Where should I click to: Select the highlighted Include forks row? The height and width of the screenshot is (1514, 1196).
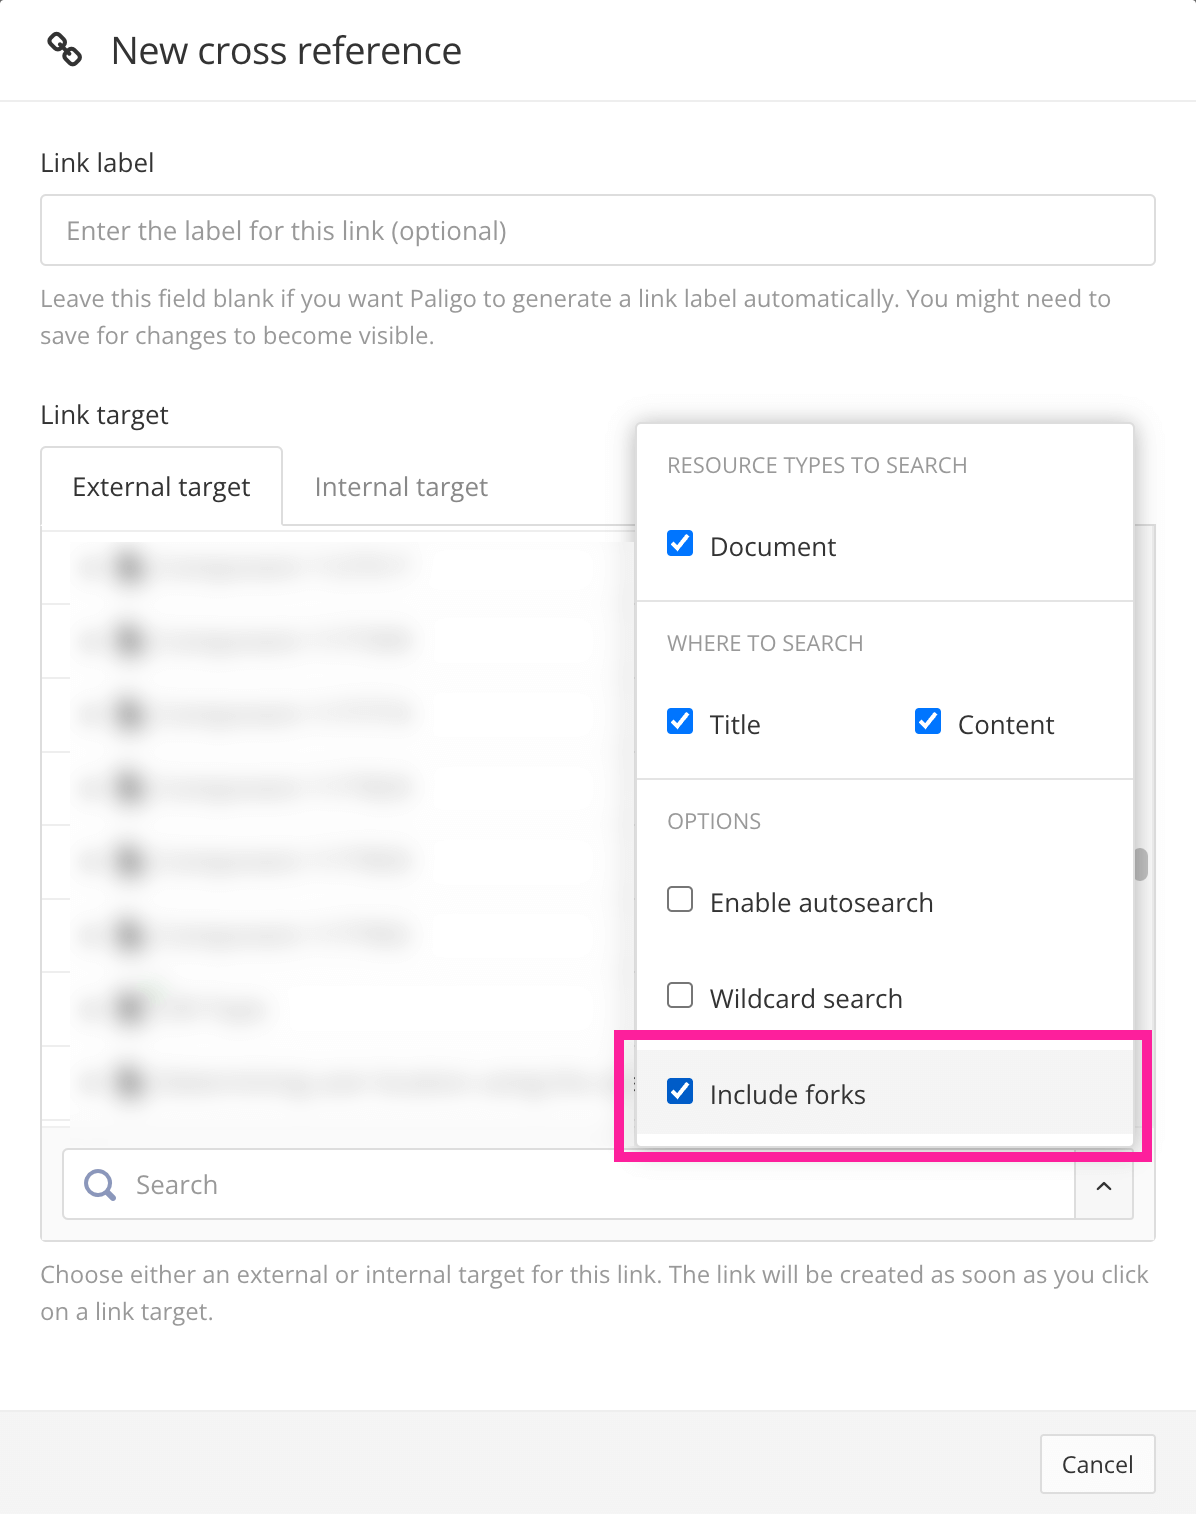click(x=880, y=1093)
